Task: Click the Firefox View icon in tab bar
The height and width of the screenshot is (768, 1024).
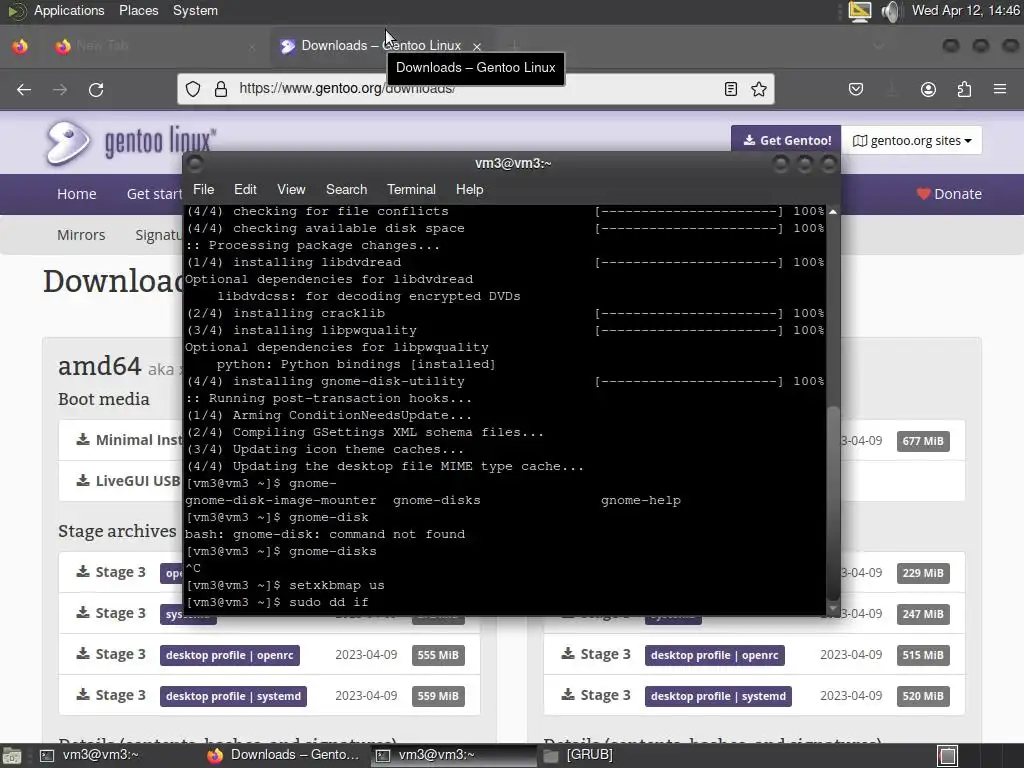Action: click(20, 46)
